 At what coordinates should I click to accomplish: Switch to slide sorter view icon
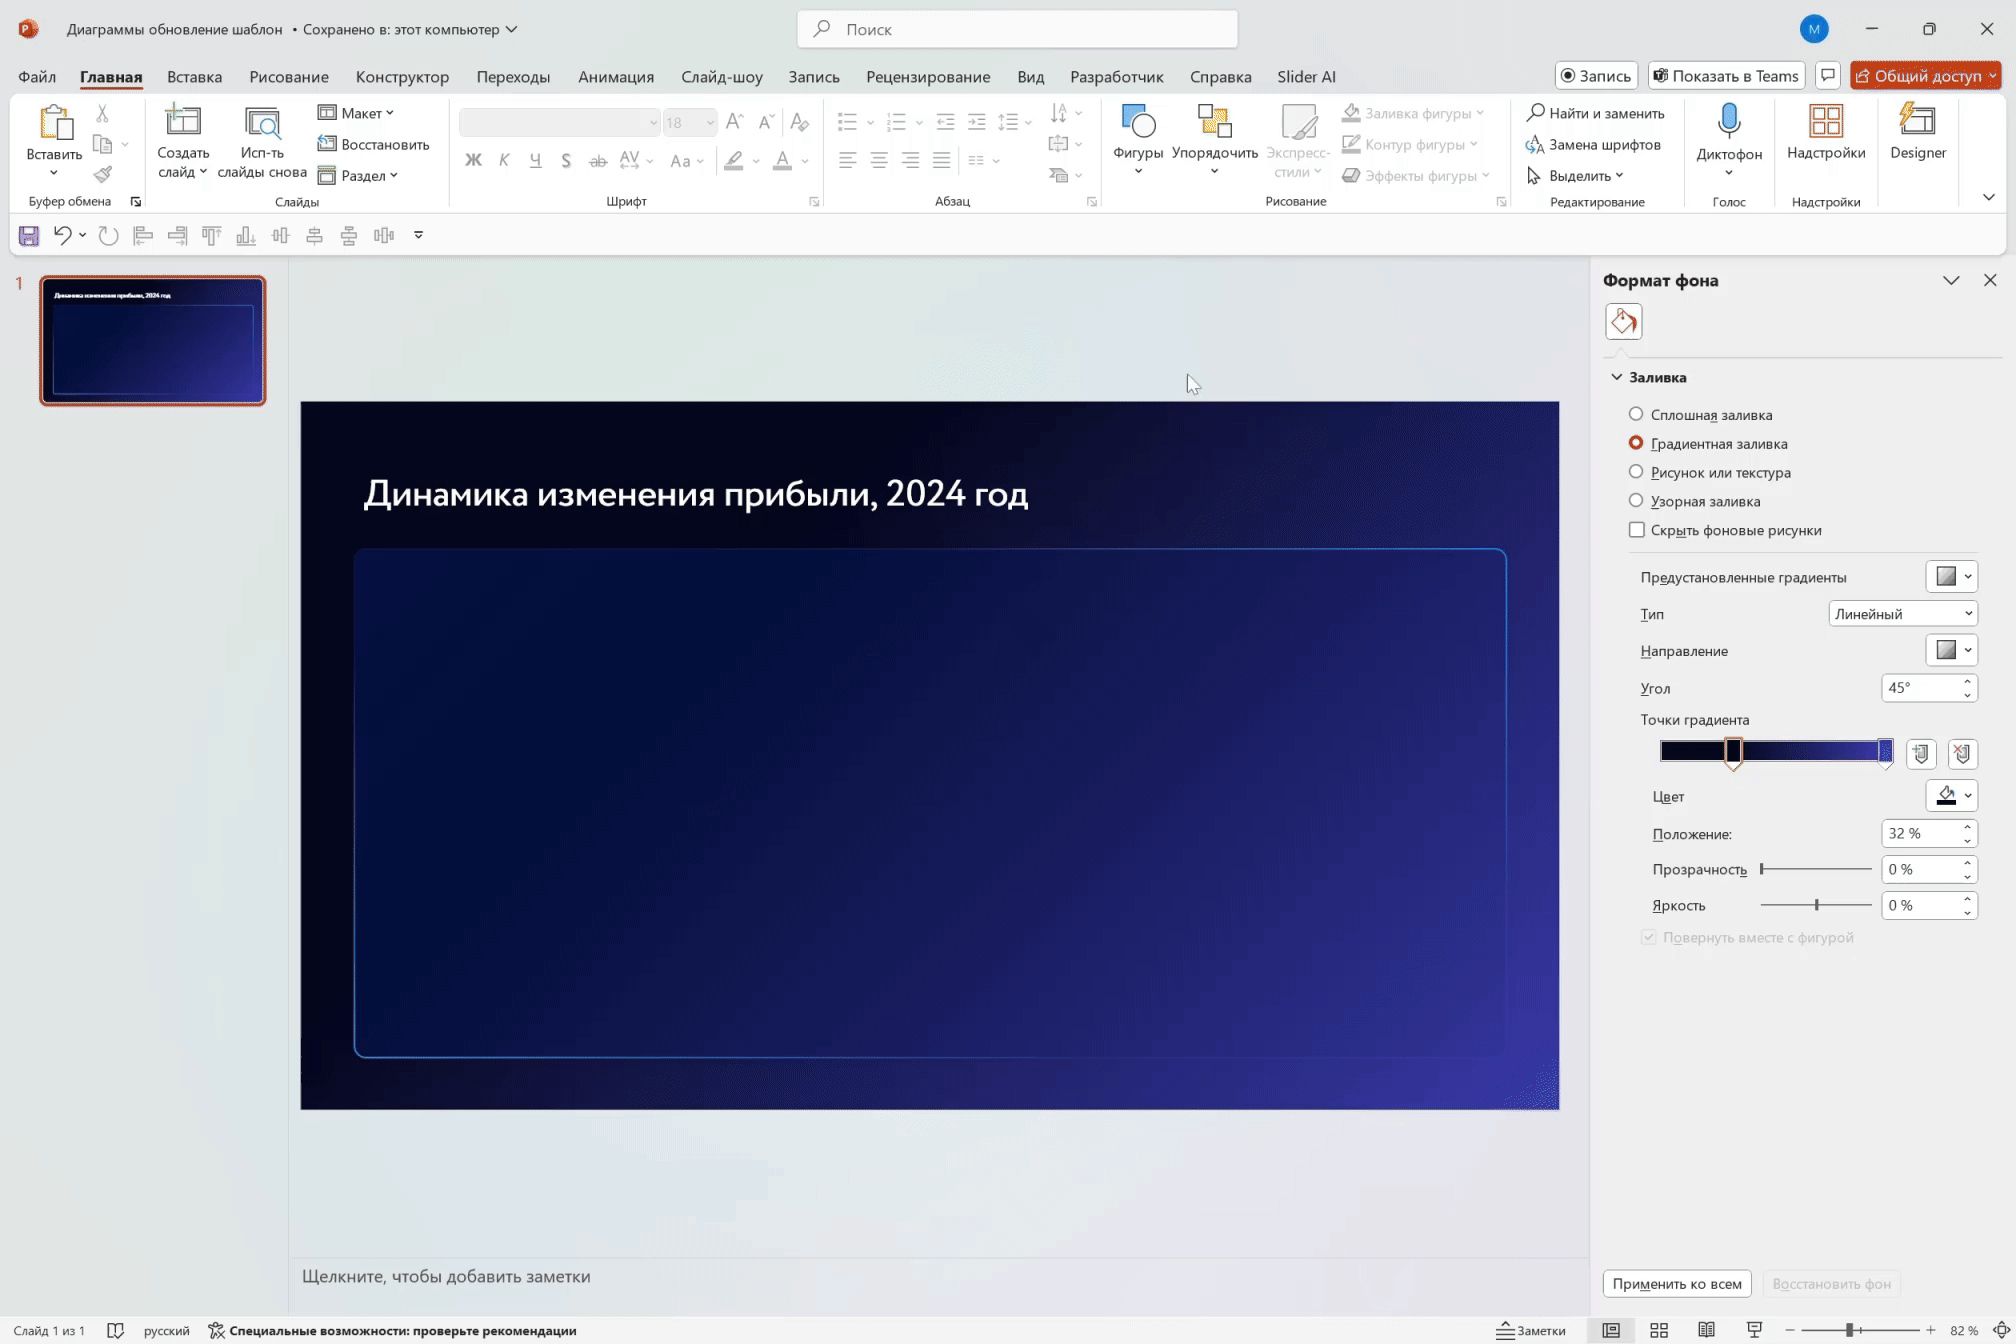click(x=1659, y=1330)
